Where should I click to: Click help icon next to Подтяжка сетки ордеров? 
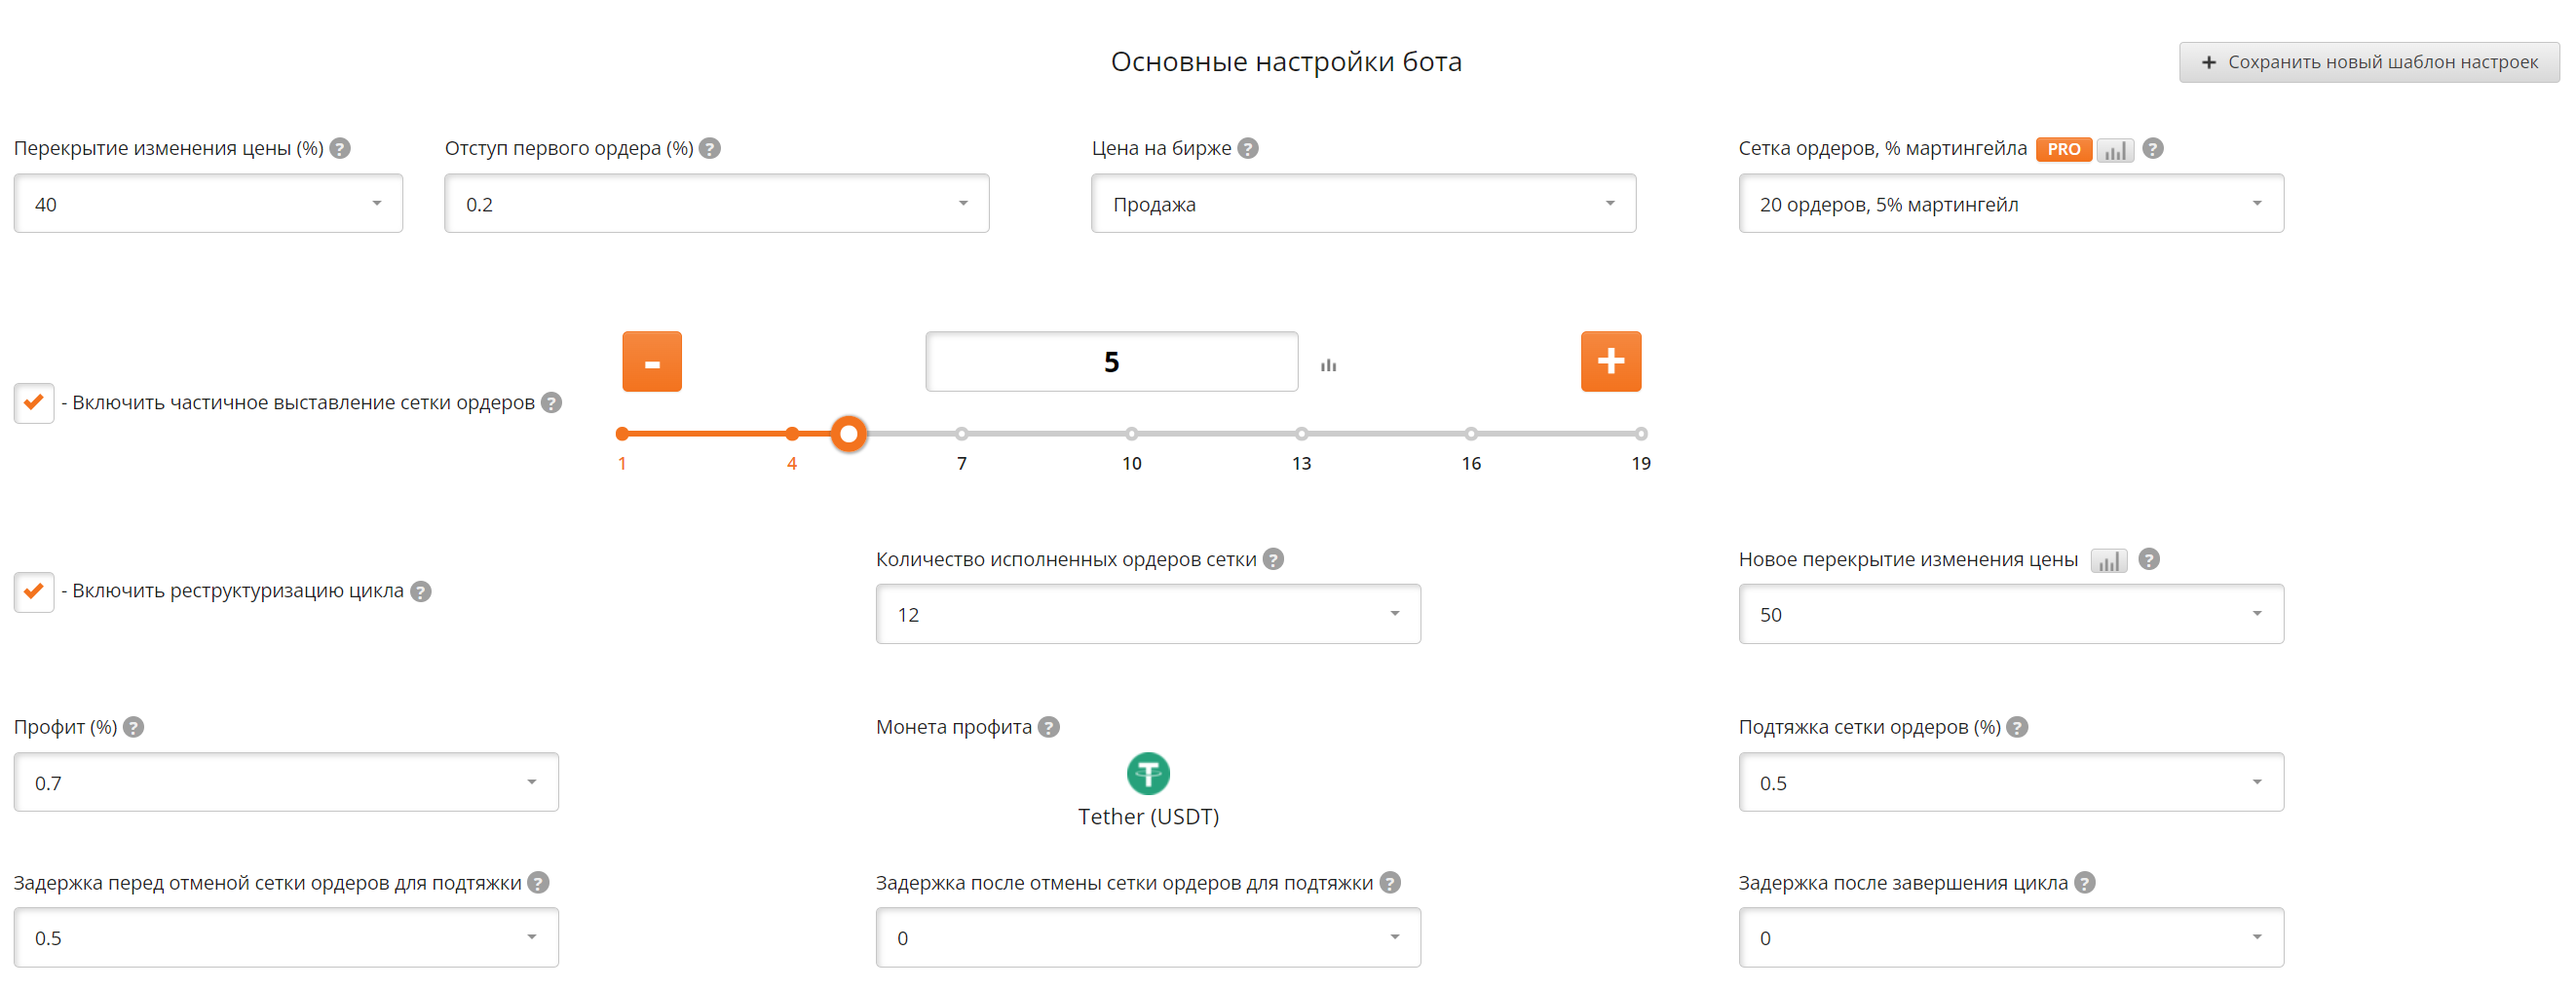(x=2017, y=727)
